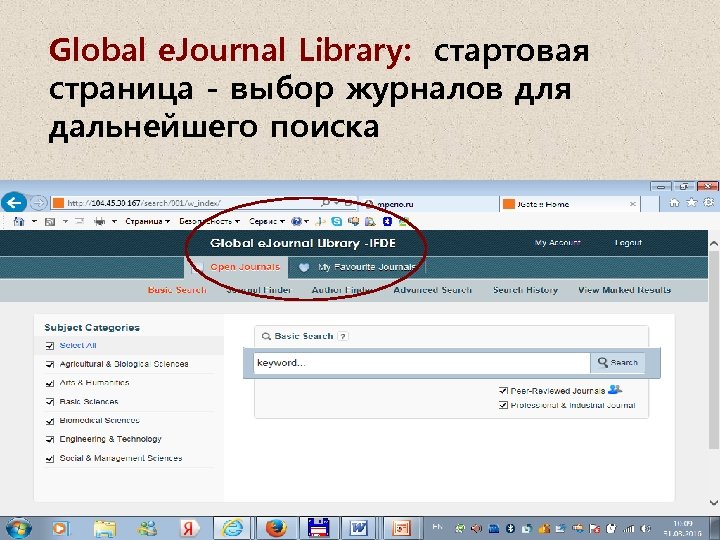720x540 pixels.
Task: Open Yandex browser from taskbar
Action: (x=189, y=529)
